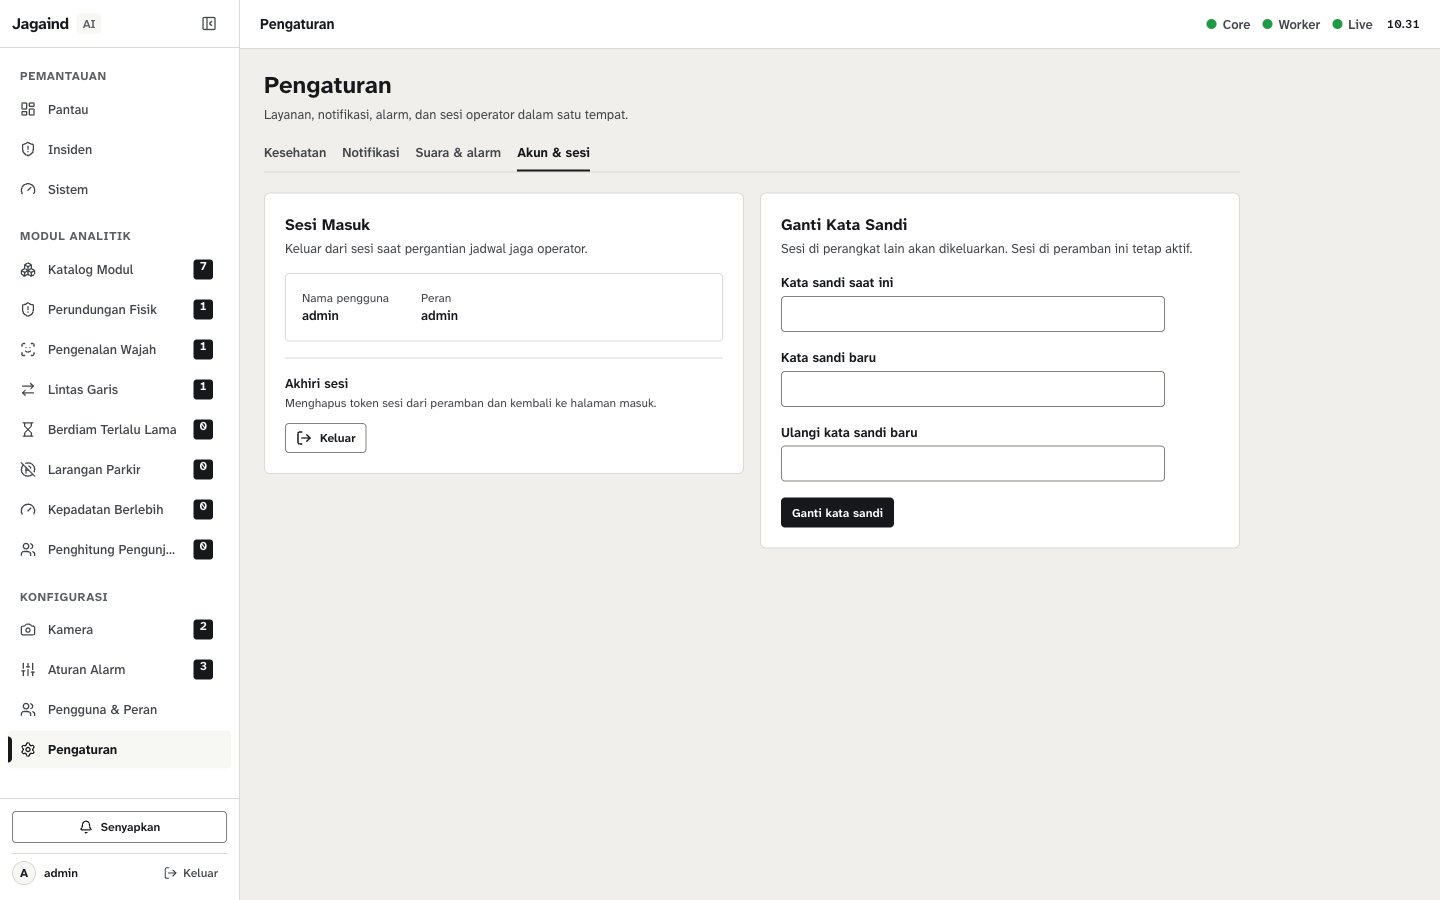The width and height of the screenshot is (1440, 900).
Task: Focus the Kata sandi saat ini field
Action: 973,314
